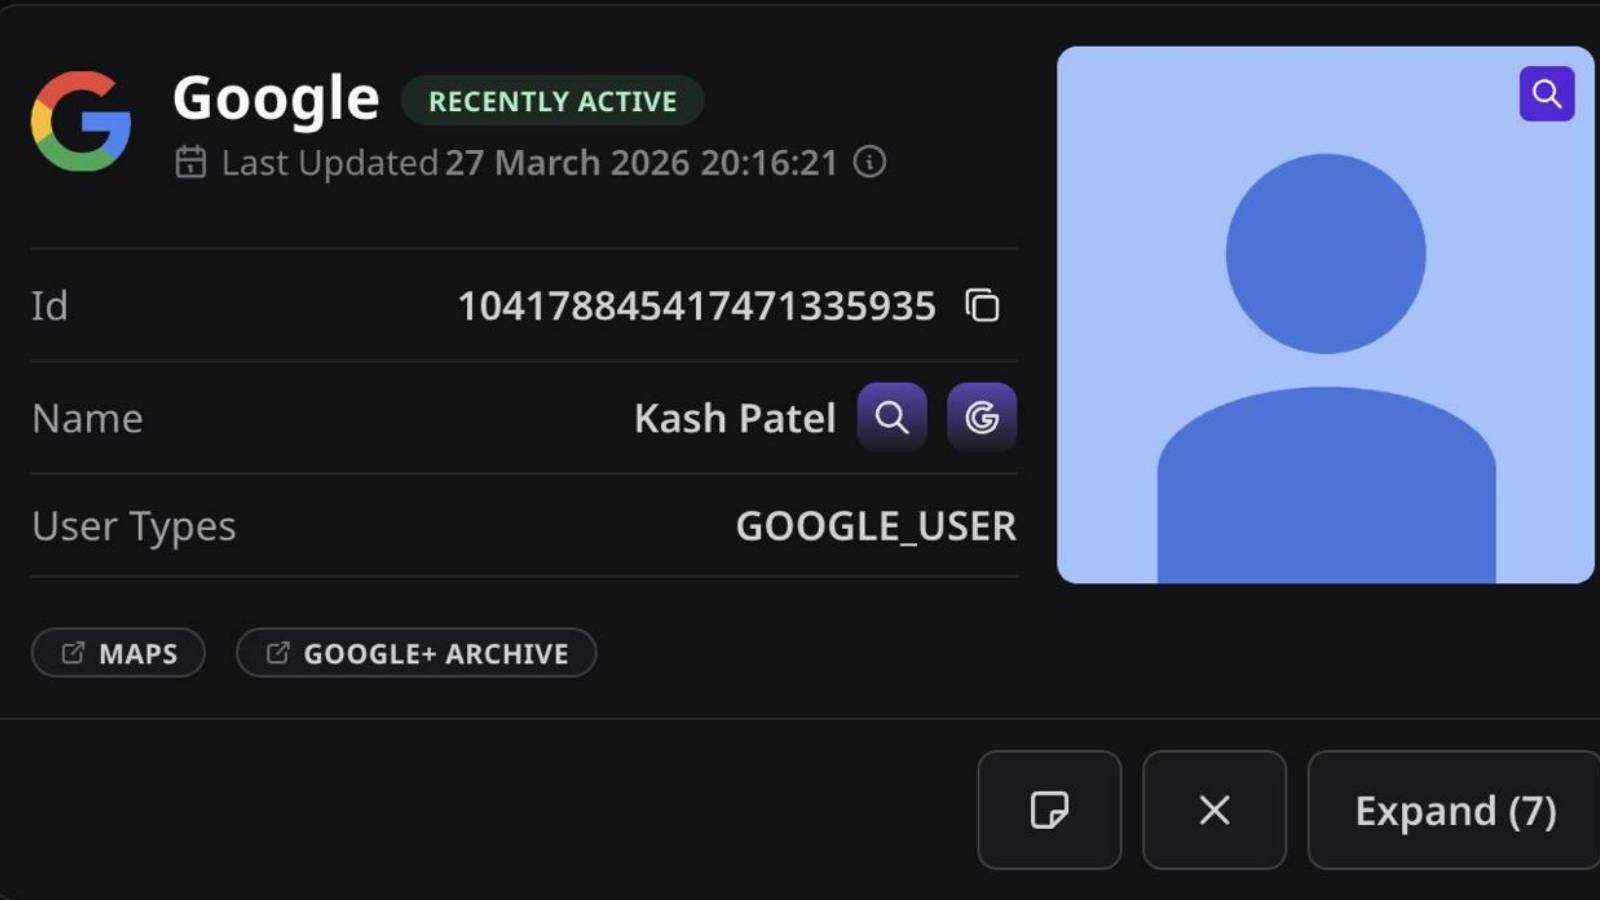Click the Name field value Kash Patel
1600x900 pixels.
735,417
